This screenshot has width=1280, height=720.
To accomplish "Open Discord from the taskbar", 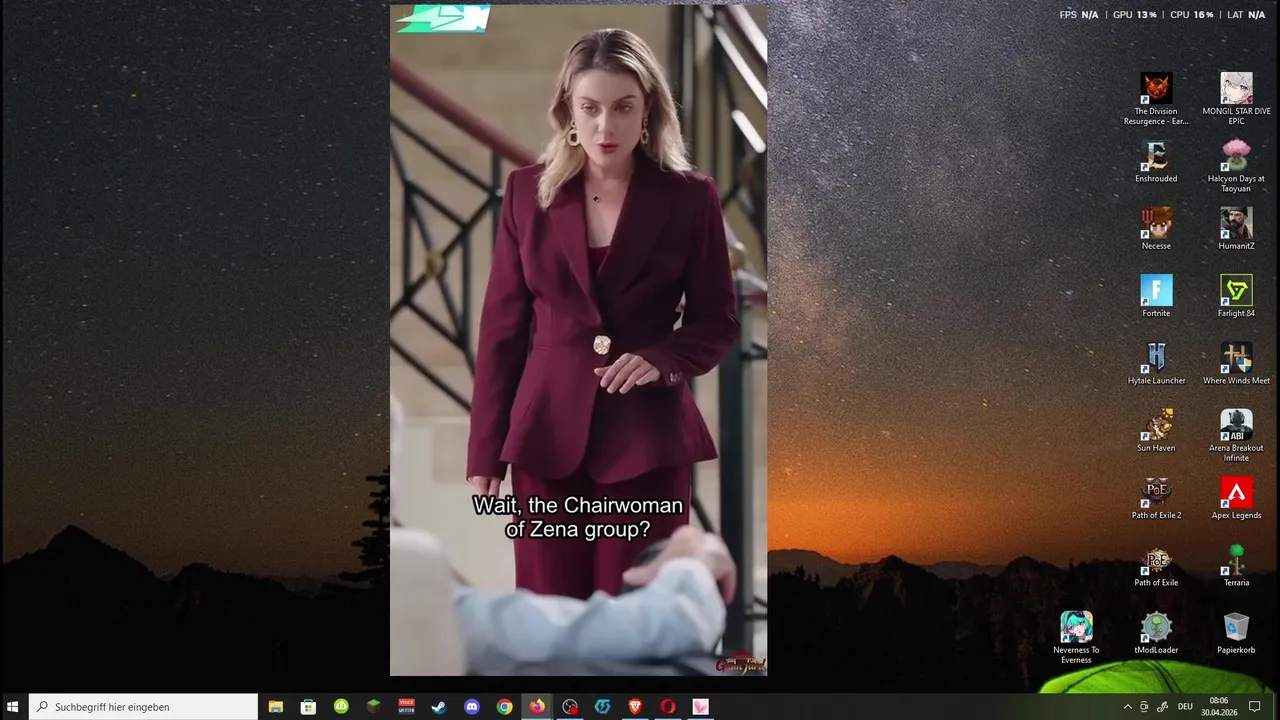I will pos(472,707).
